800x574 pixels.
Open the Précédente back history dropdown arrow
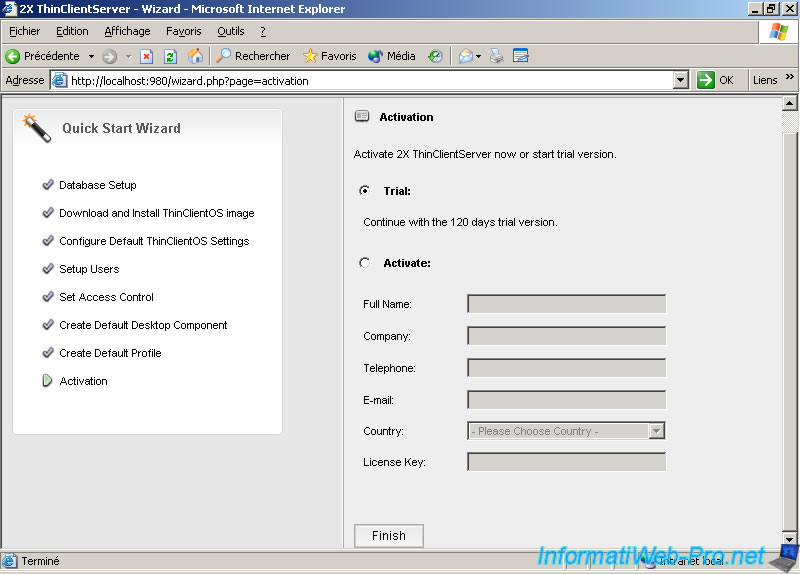(x=91, y=56)
